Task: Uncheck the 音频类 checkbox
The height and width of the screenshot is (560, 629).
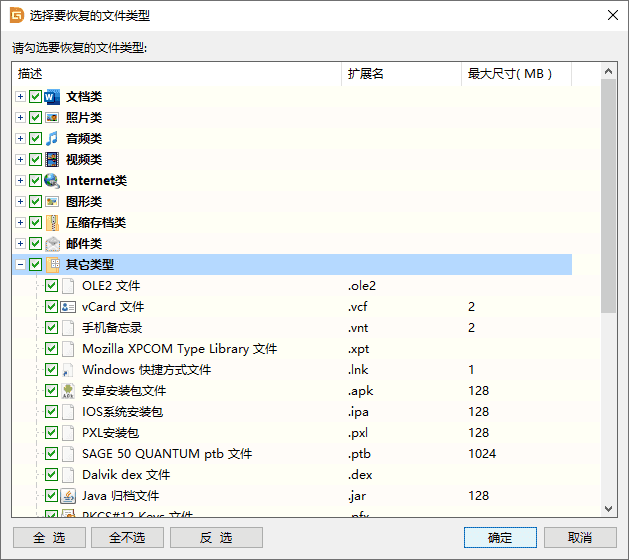Action: click(x=35, y=138)
